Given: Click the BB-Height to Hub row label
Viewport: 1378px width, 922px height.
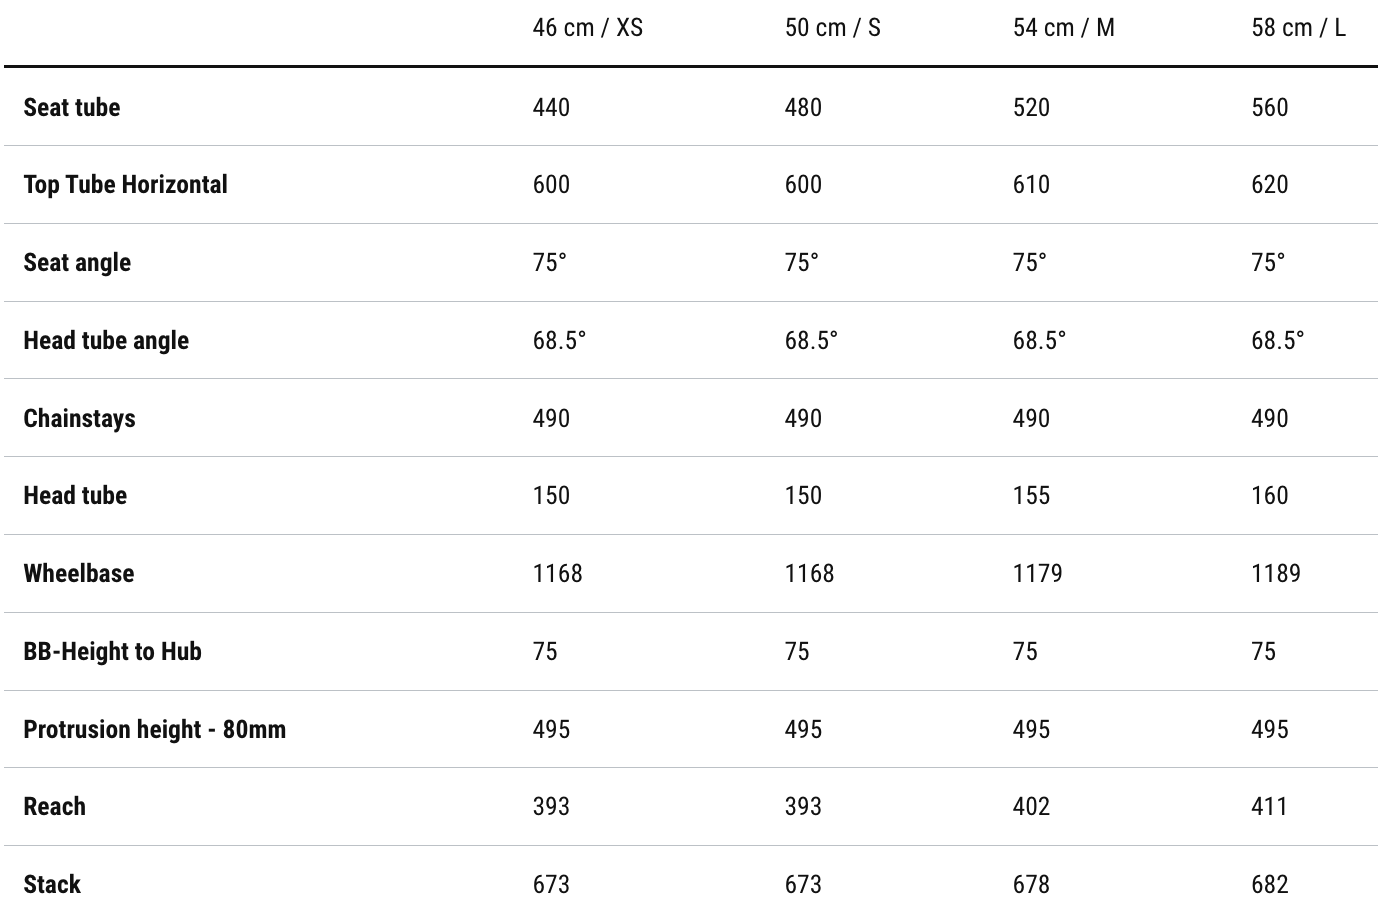Looking at the screenshot, I should click(113, 651).
